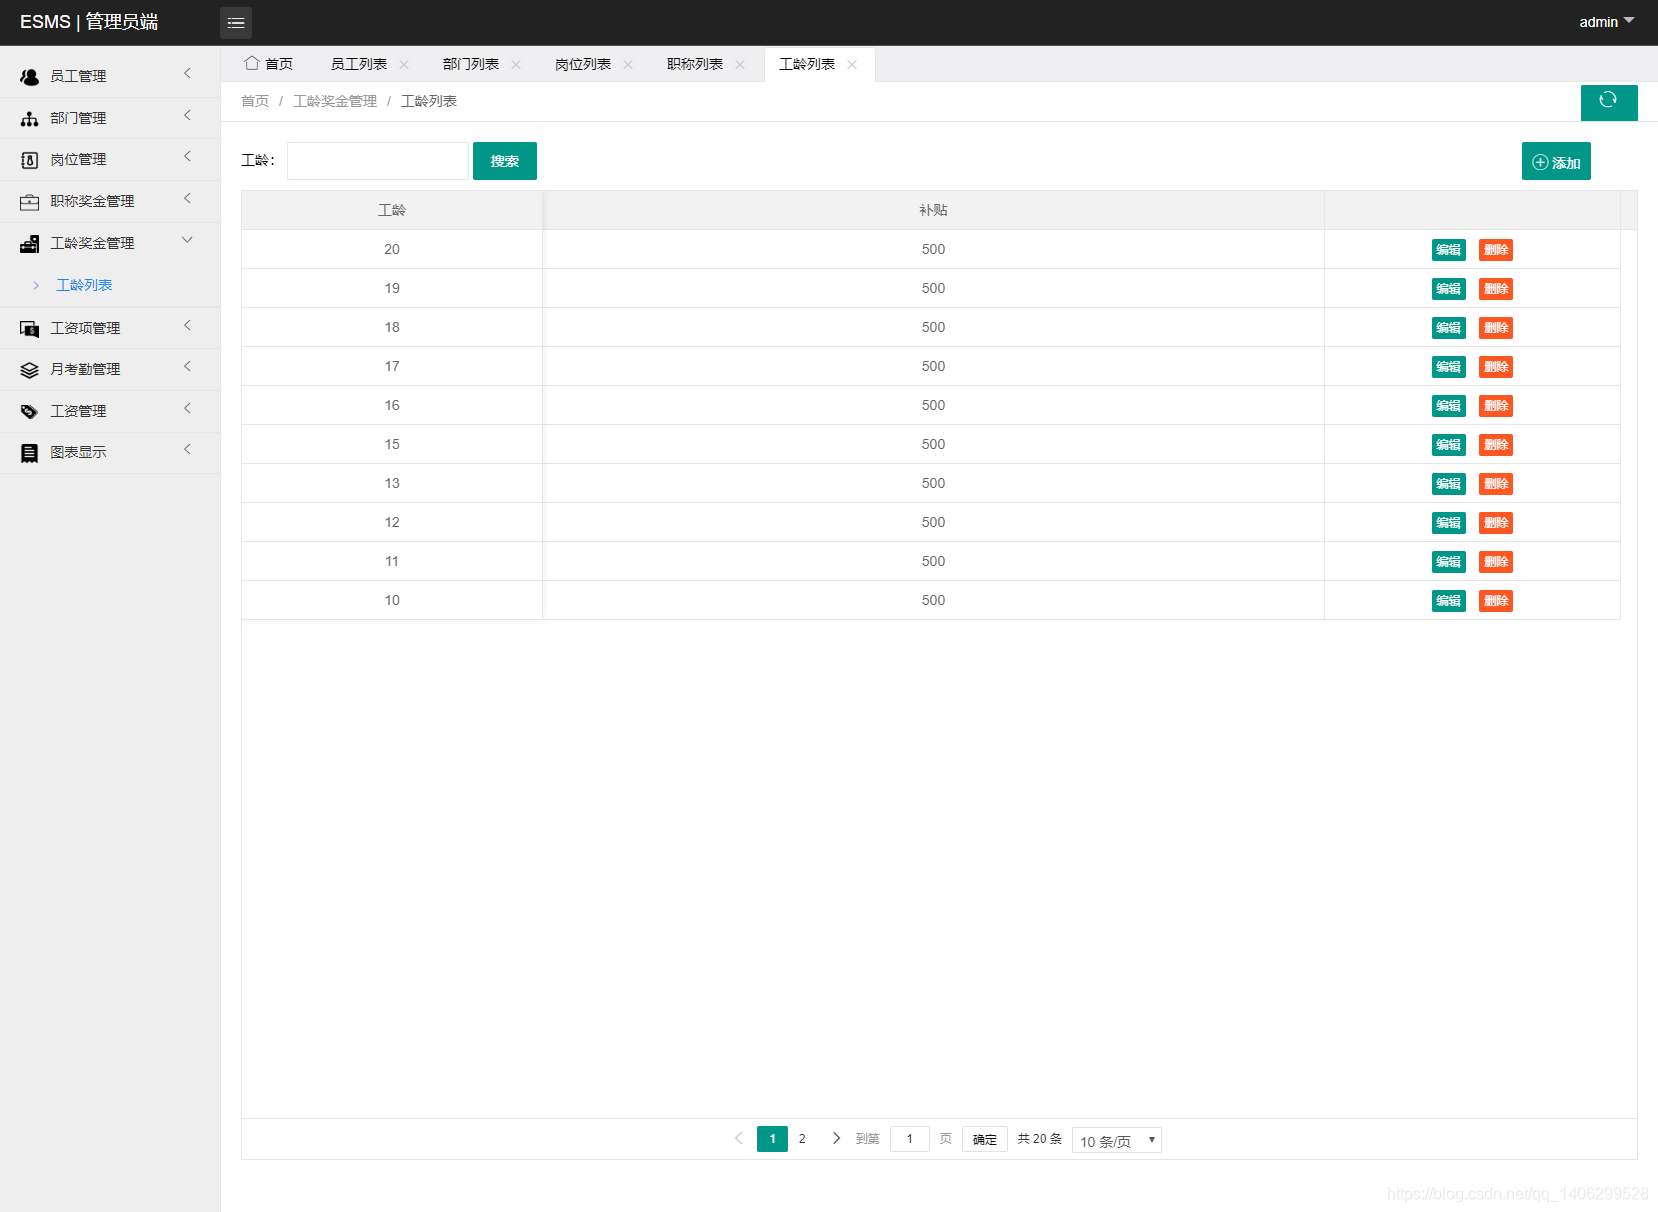Click the 员工管理 people icon

(x=30, y=77)
